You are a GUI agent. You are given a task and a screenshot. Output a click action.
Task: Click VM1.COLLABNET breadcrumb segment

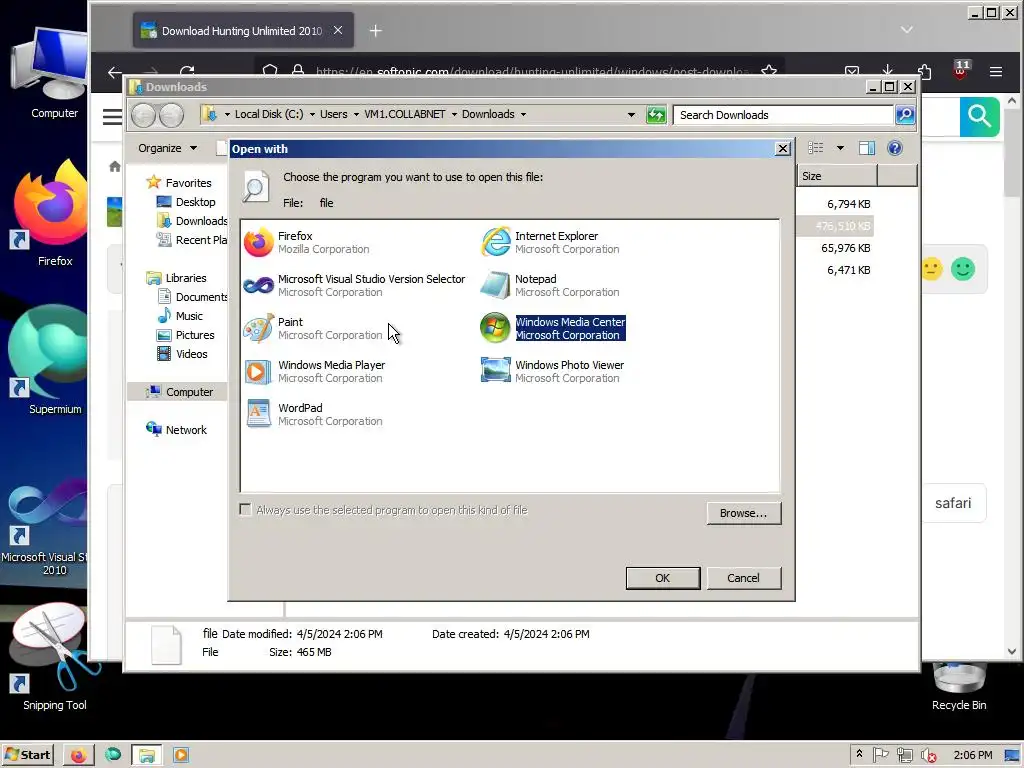click(404, 114)
